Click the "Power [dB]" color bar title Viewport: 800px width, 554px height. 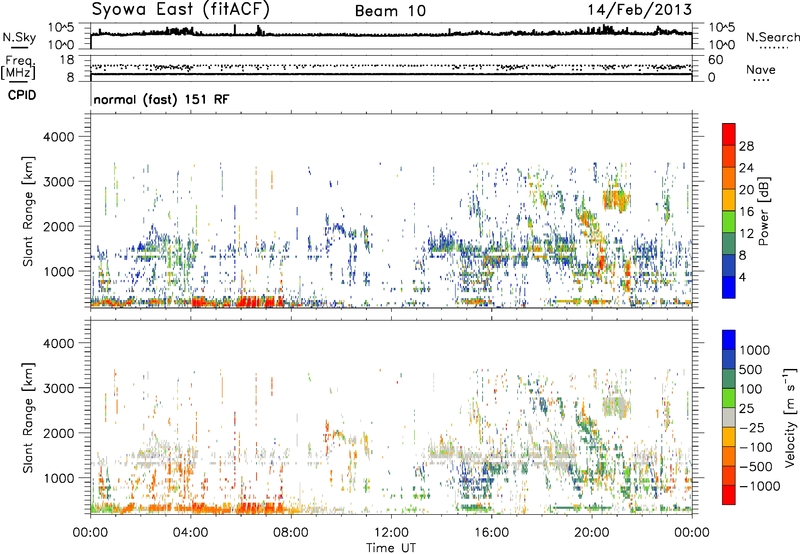click(763, 211)
